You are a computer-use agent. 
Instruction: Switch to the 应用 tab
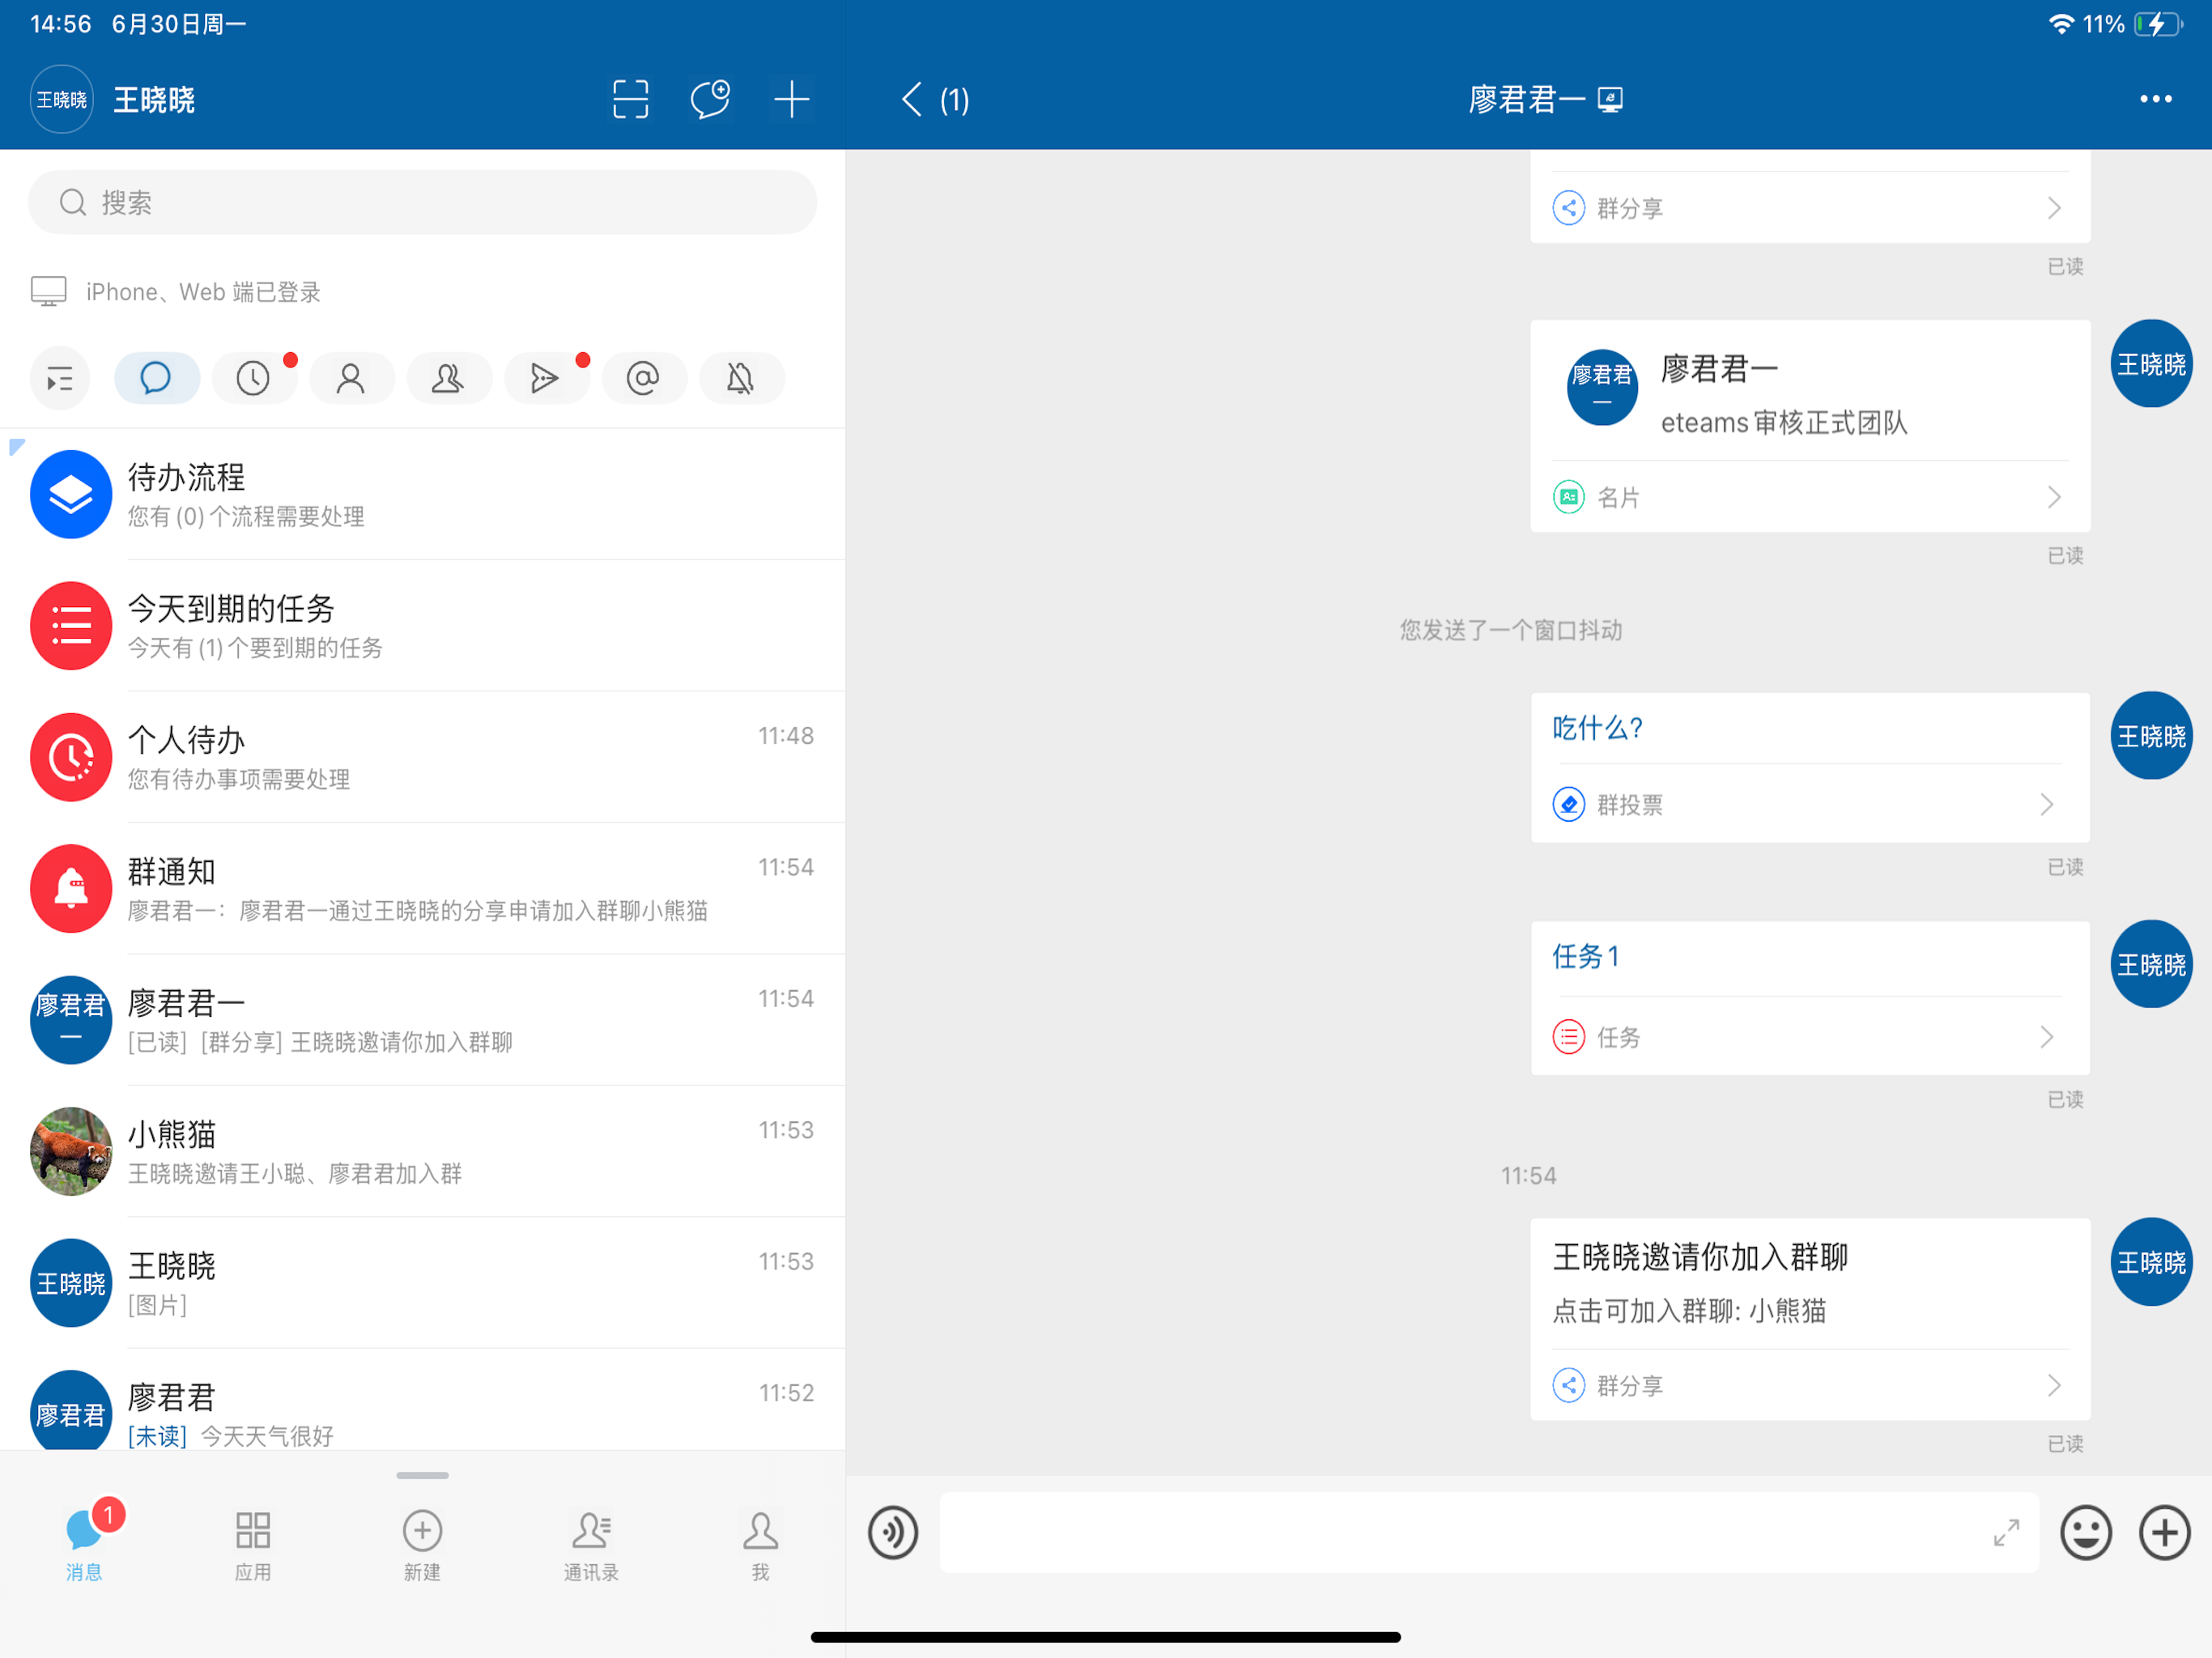click(253, 1545)
